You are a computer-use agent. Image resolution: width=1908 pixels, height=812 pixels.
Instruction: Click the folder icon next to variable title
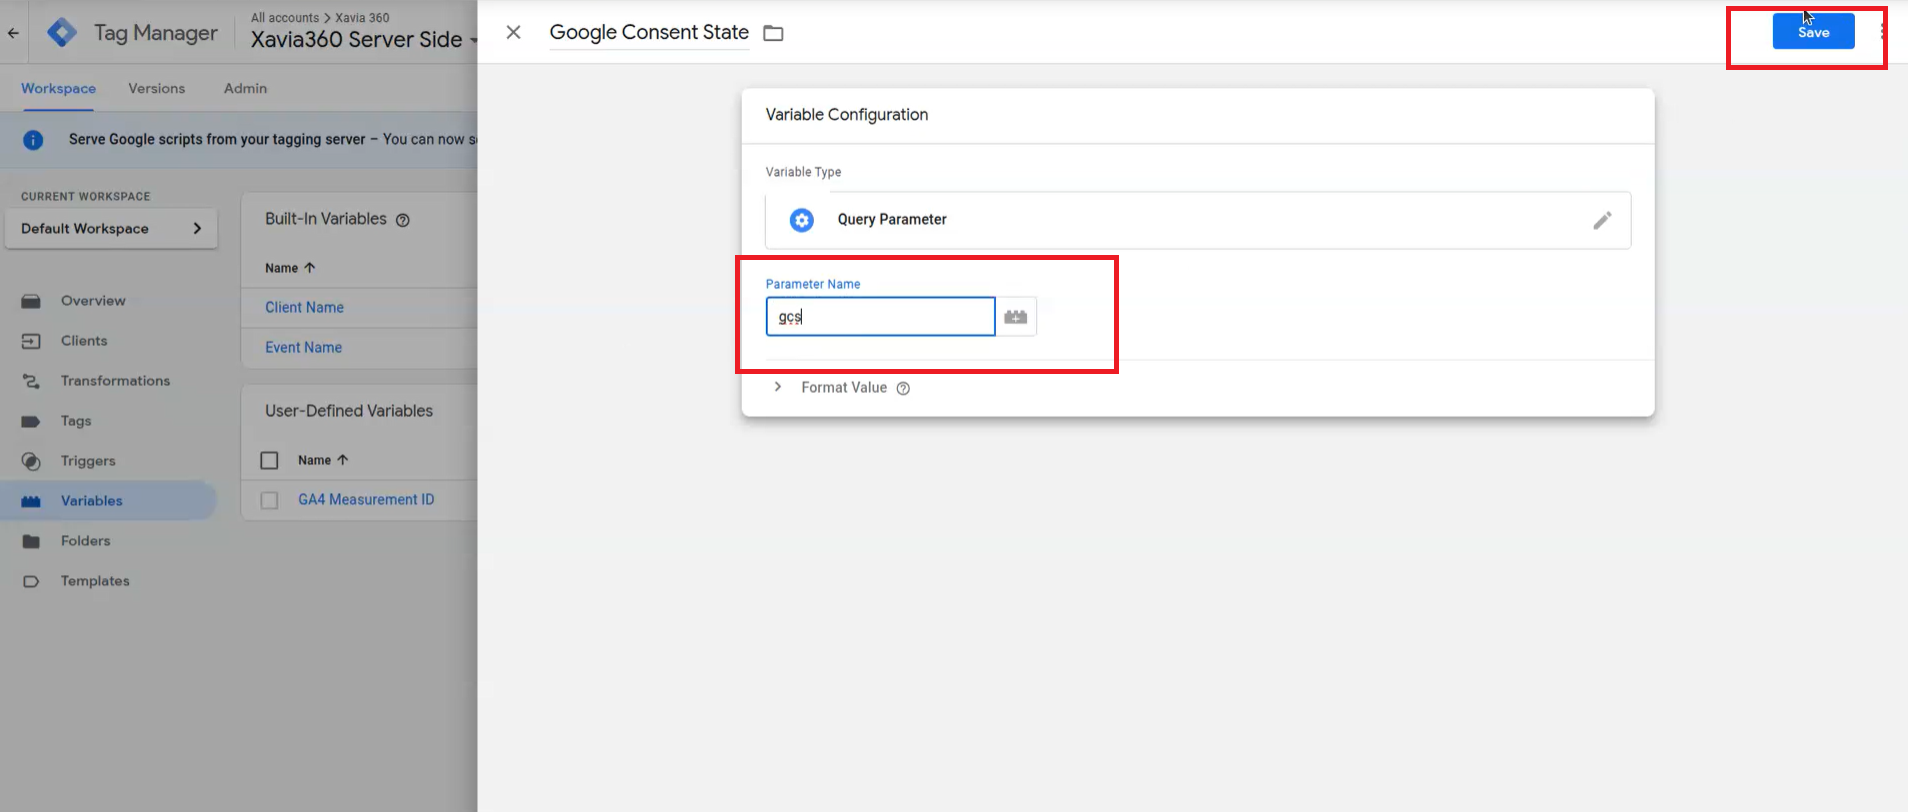[x=773, y=33]
